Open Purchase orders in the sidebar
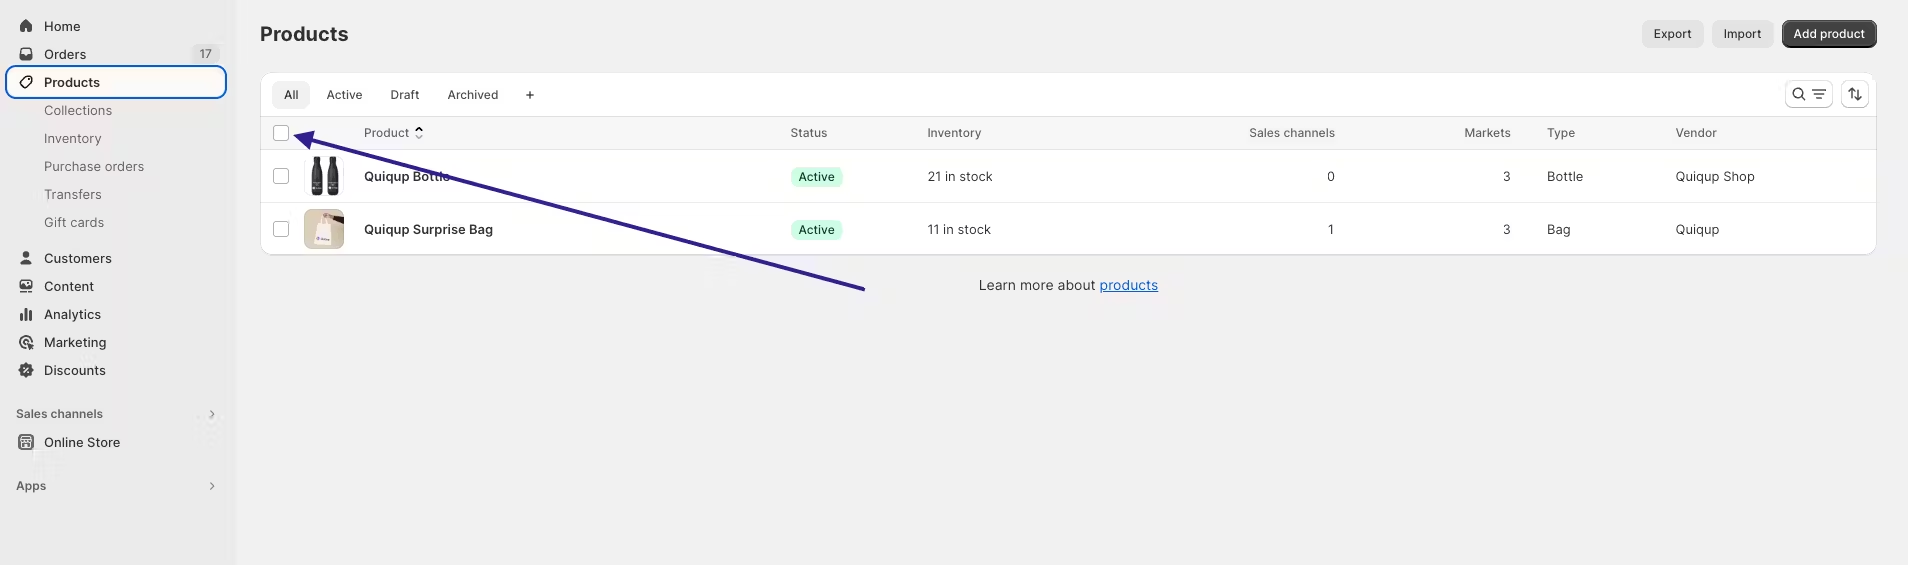The width and height of the screenshot is (1908, 565). pos(94,166)
